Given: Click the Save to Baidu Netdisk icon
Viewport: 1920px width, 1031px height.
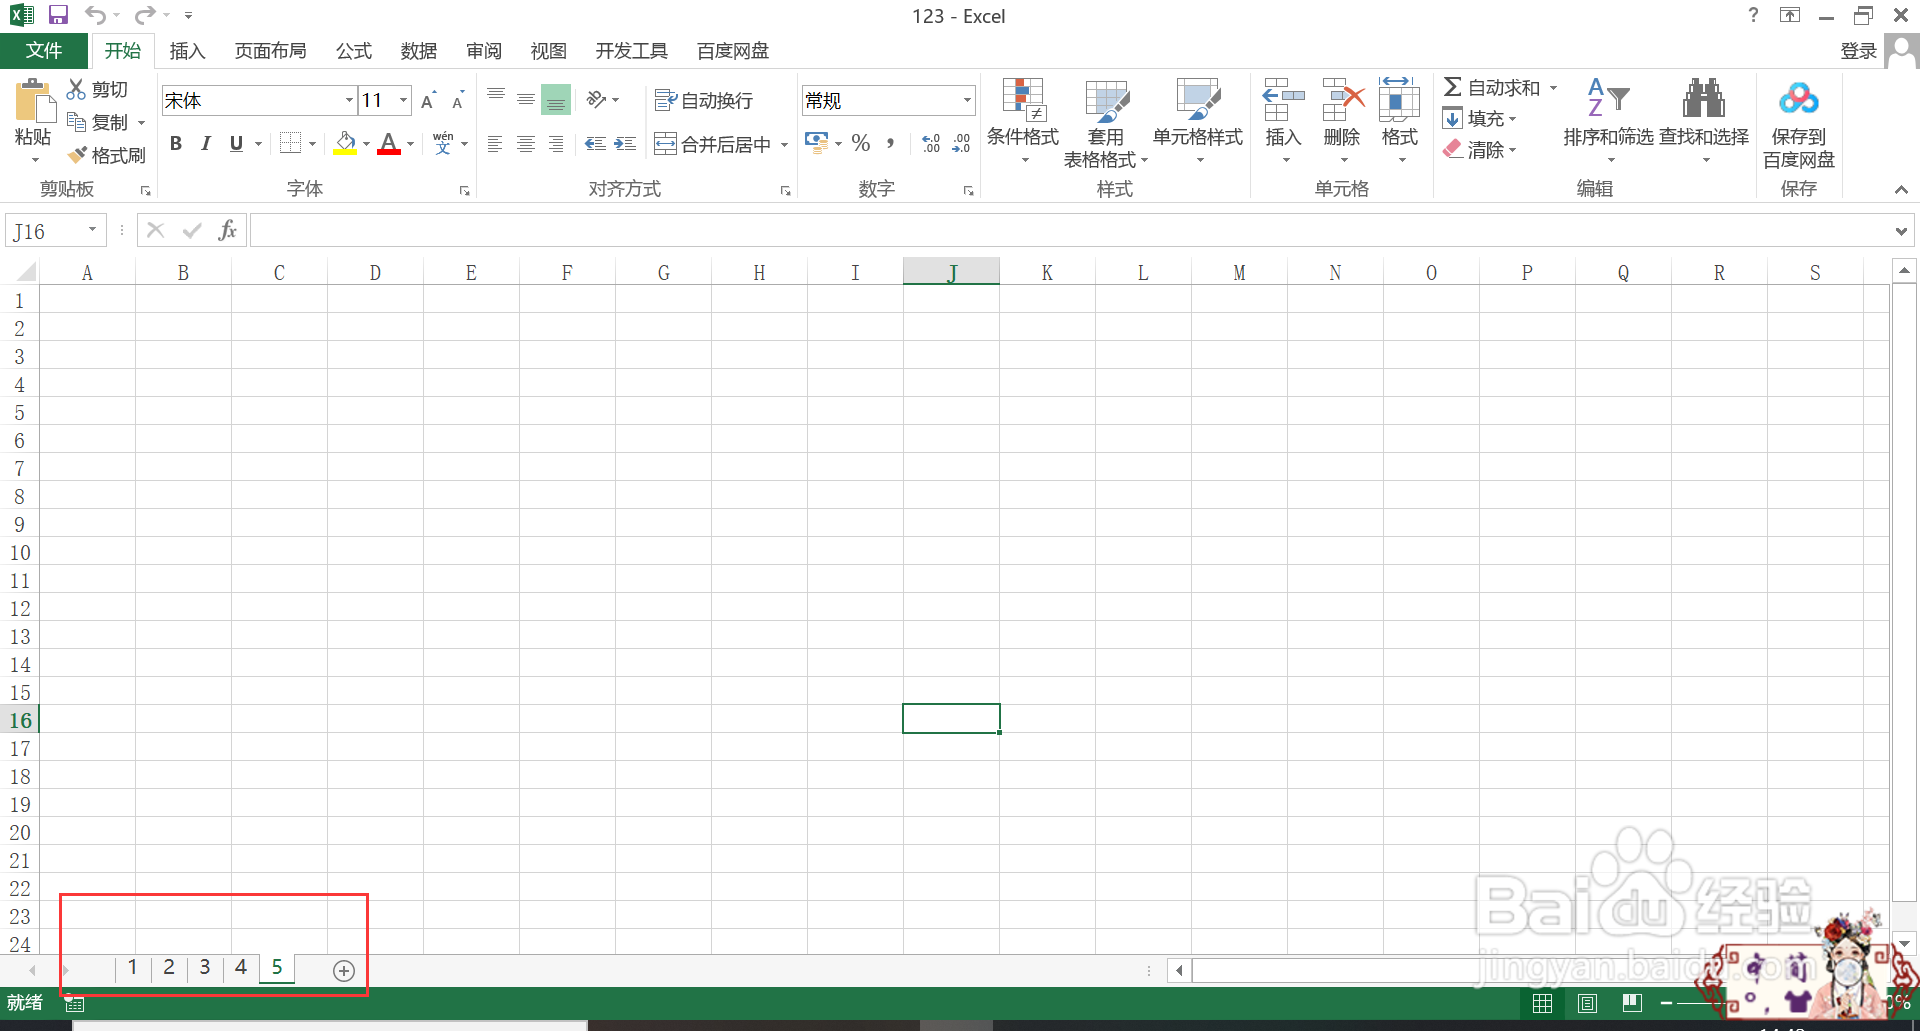Looking at the screenshot, I should click(x=1799, y=98).
